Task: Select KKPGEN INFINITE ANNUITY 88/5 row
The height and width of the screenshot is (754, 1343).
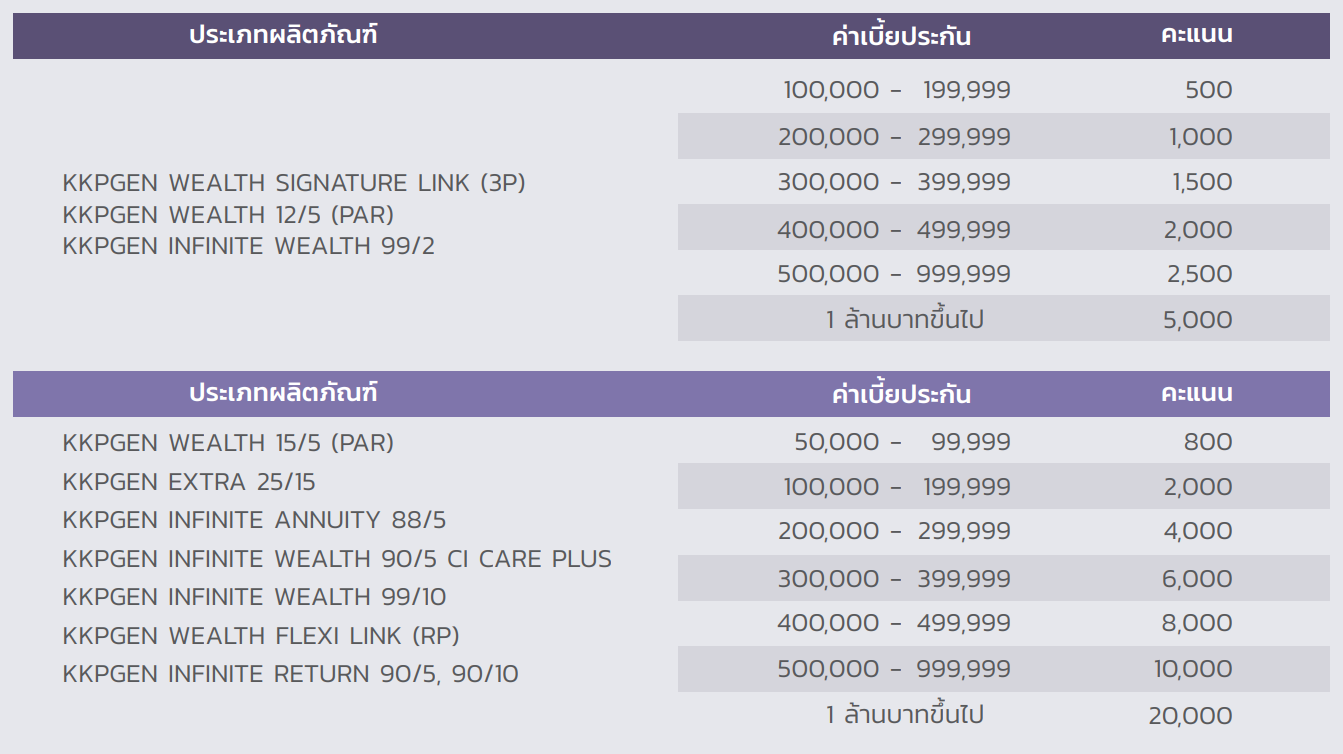Action: (x=254, y=520)
